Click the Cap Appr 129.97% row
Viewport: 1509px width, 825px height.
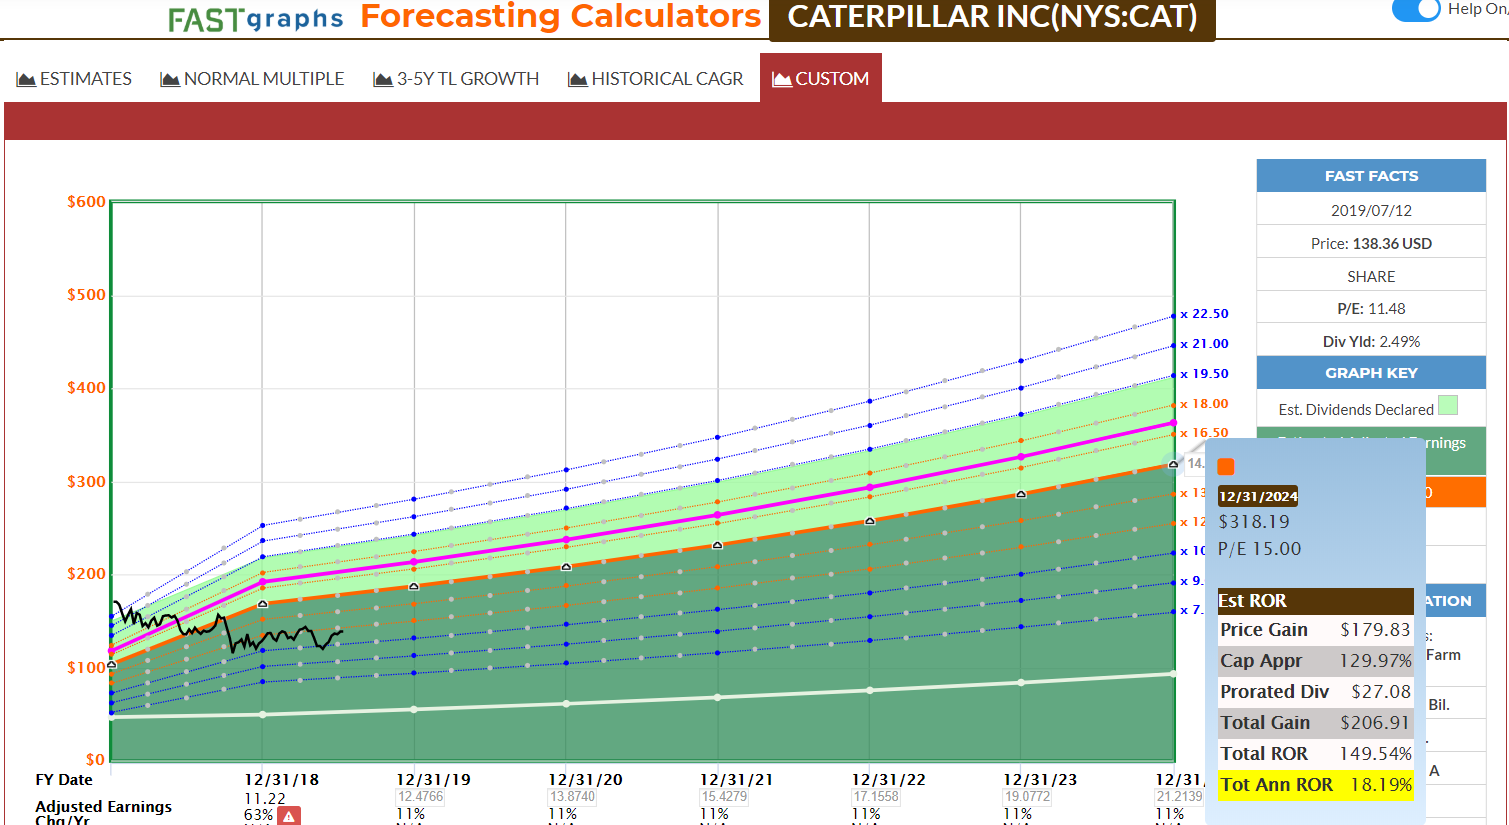click(1316, 661)
